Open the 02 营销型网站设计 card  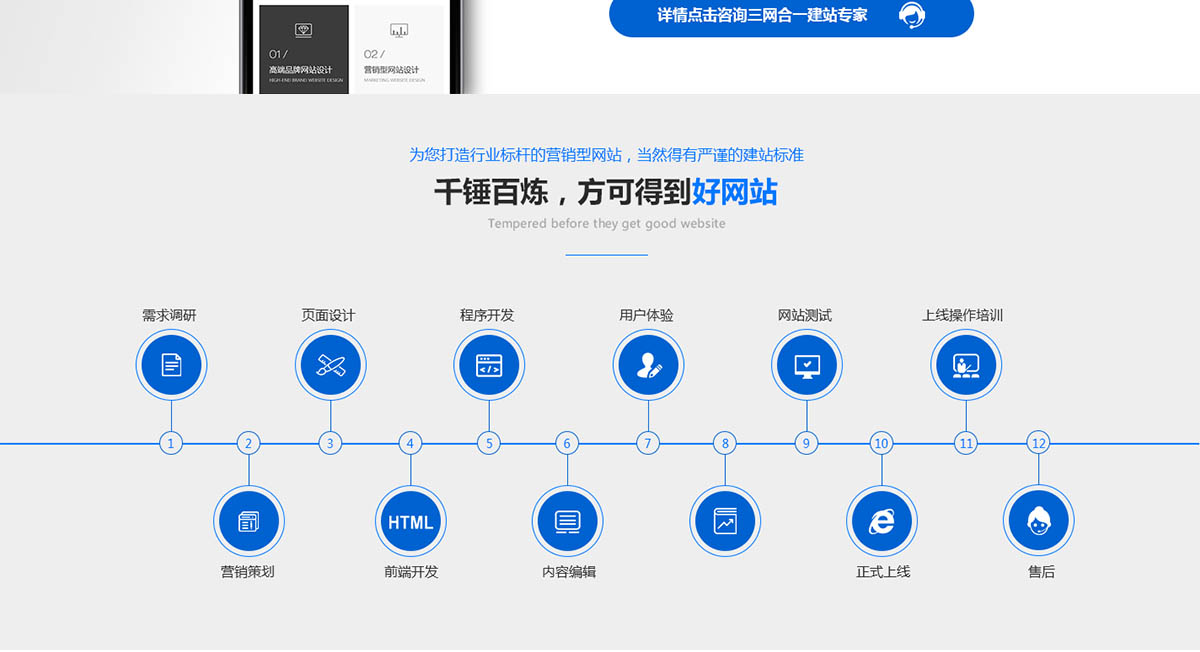(x=399, y=50)
